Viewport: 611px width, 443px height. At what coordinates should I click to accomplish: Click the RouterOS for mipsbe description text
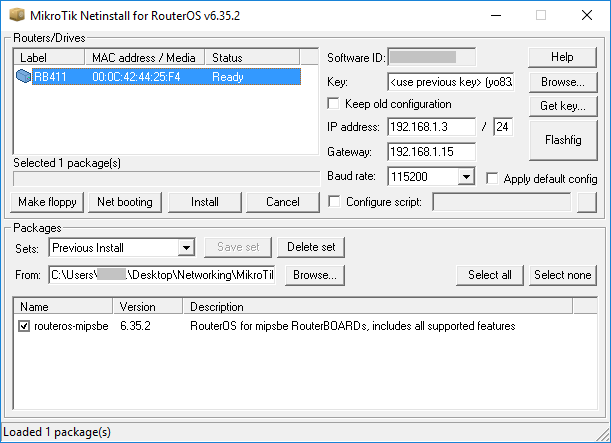point(353,326)
